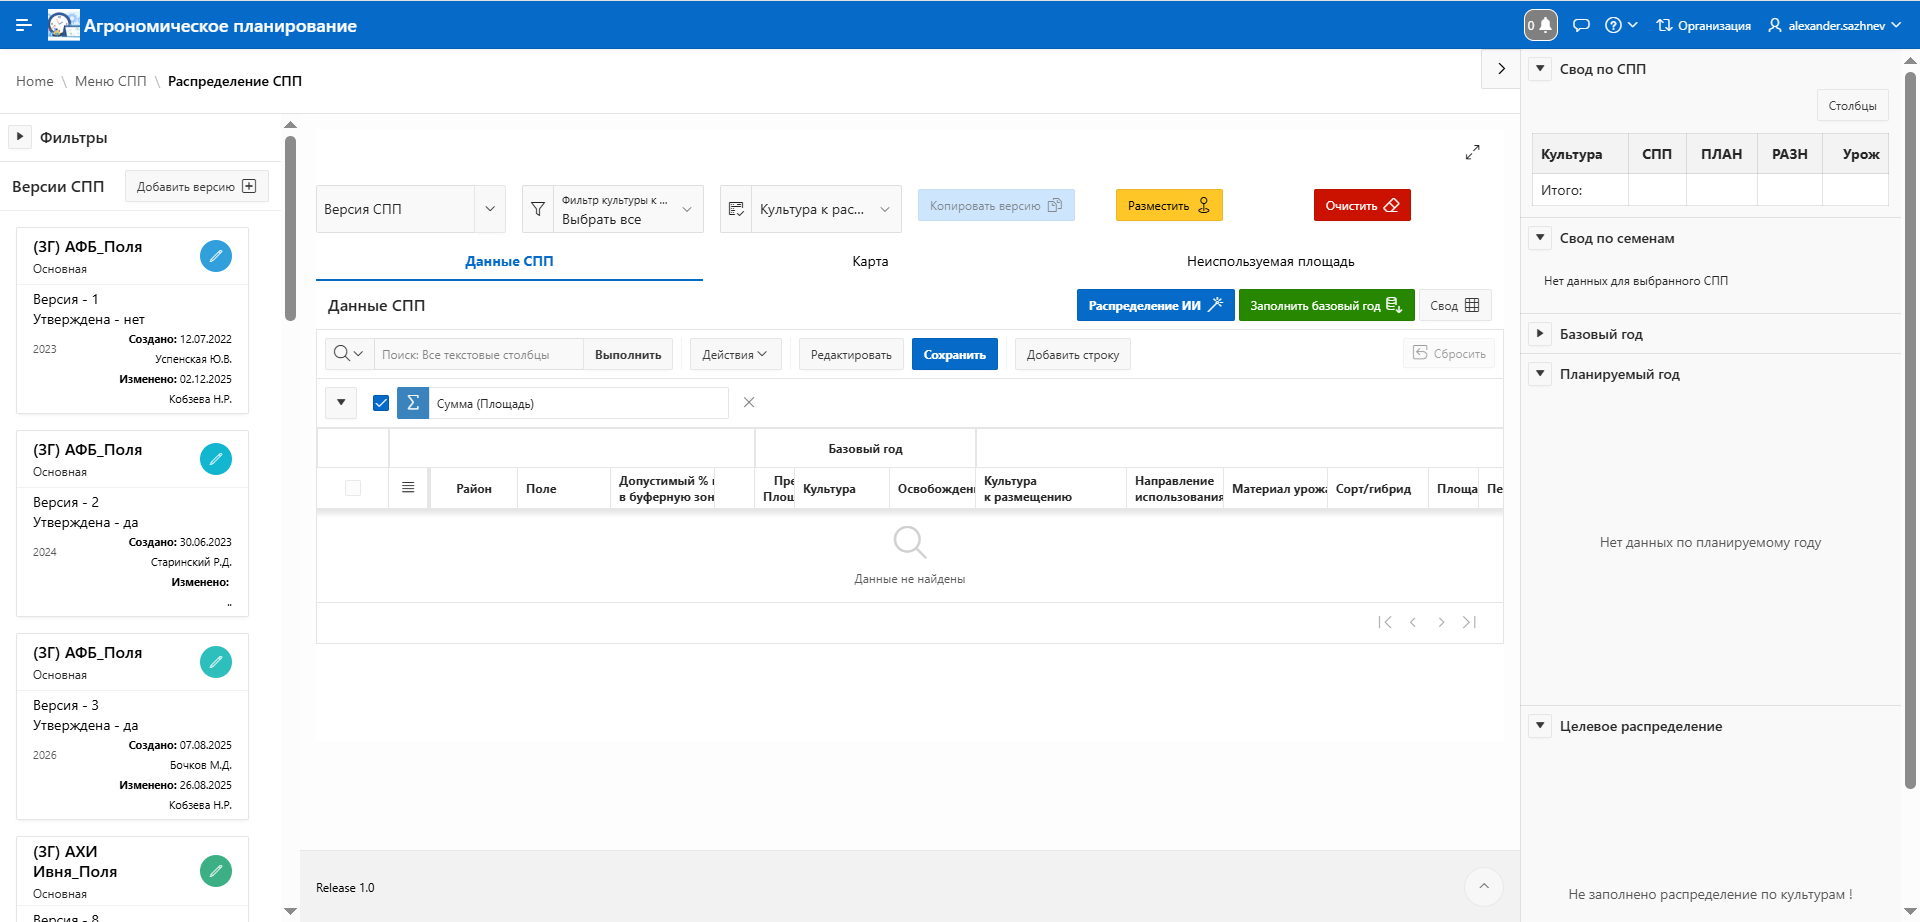Viewport: 1920px width, 922px height.
Task: Expand the Фильтры section
Action: coord(20,137)
